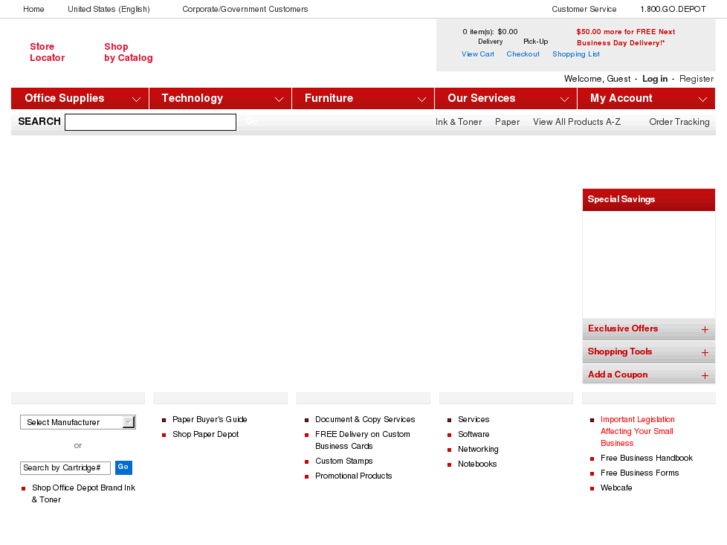This screenshot has width=727, height=545.
Task: Open Shop by Catalog
Action: click(x=128, y=52)
